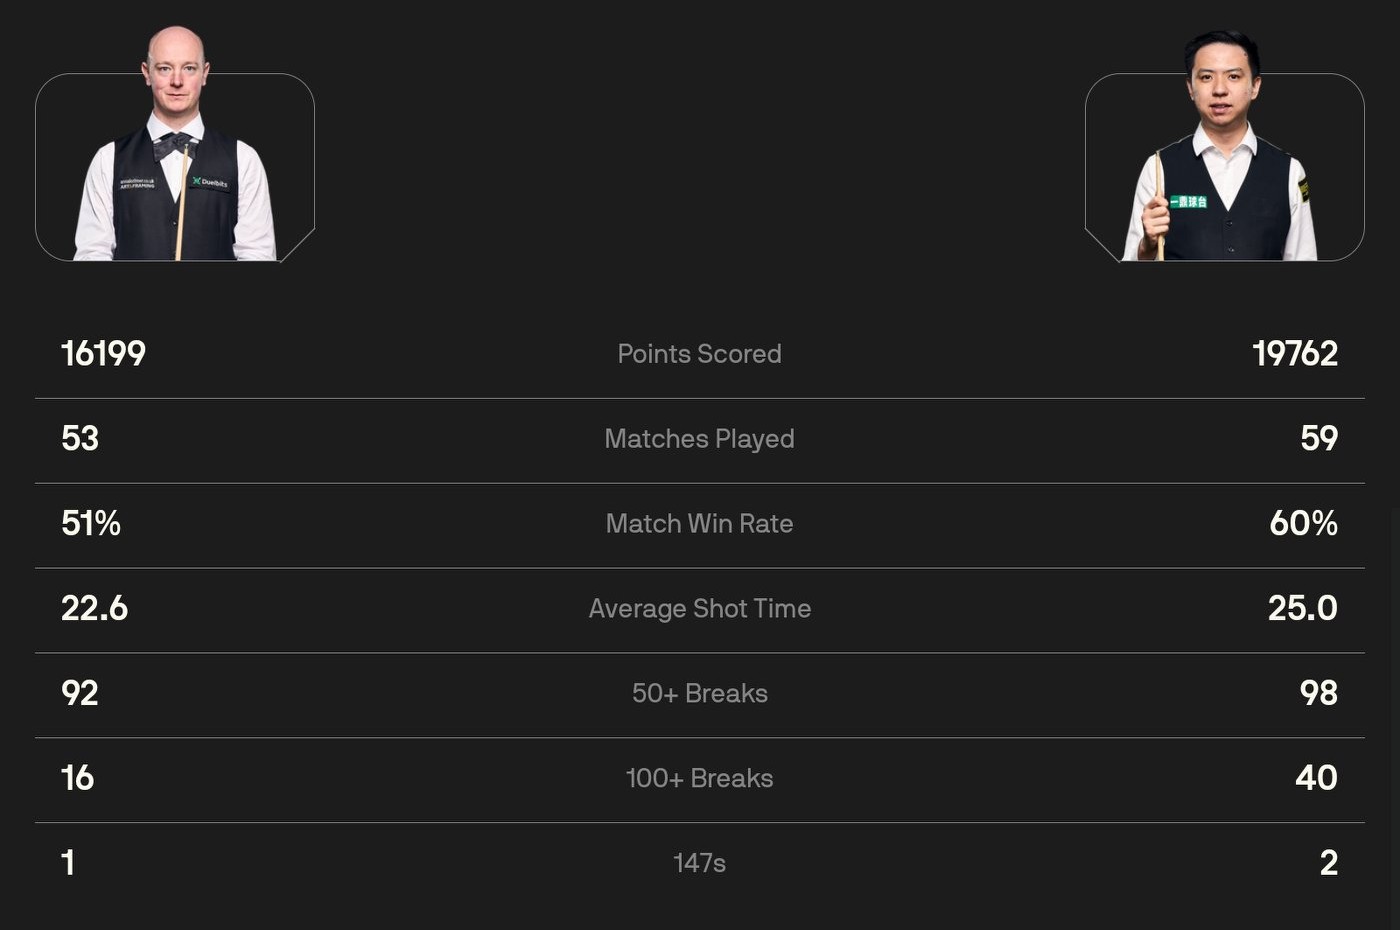
Task: Click the 98 fifty-plus breaks value
Action: [x=1318, y=694]
